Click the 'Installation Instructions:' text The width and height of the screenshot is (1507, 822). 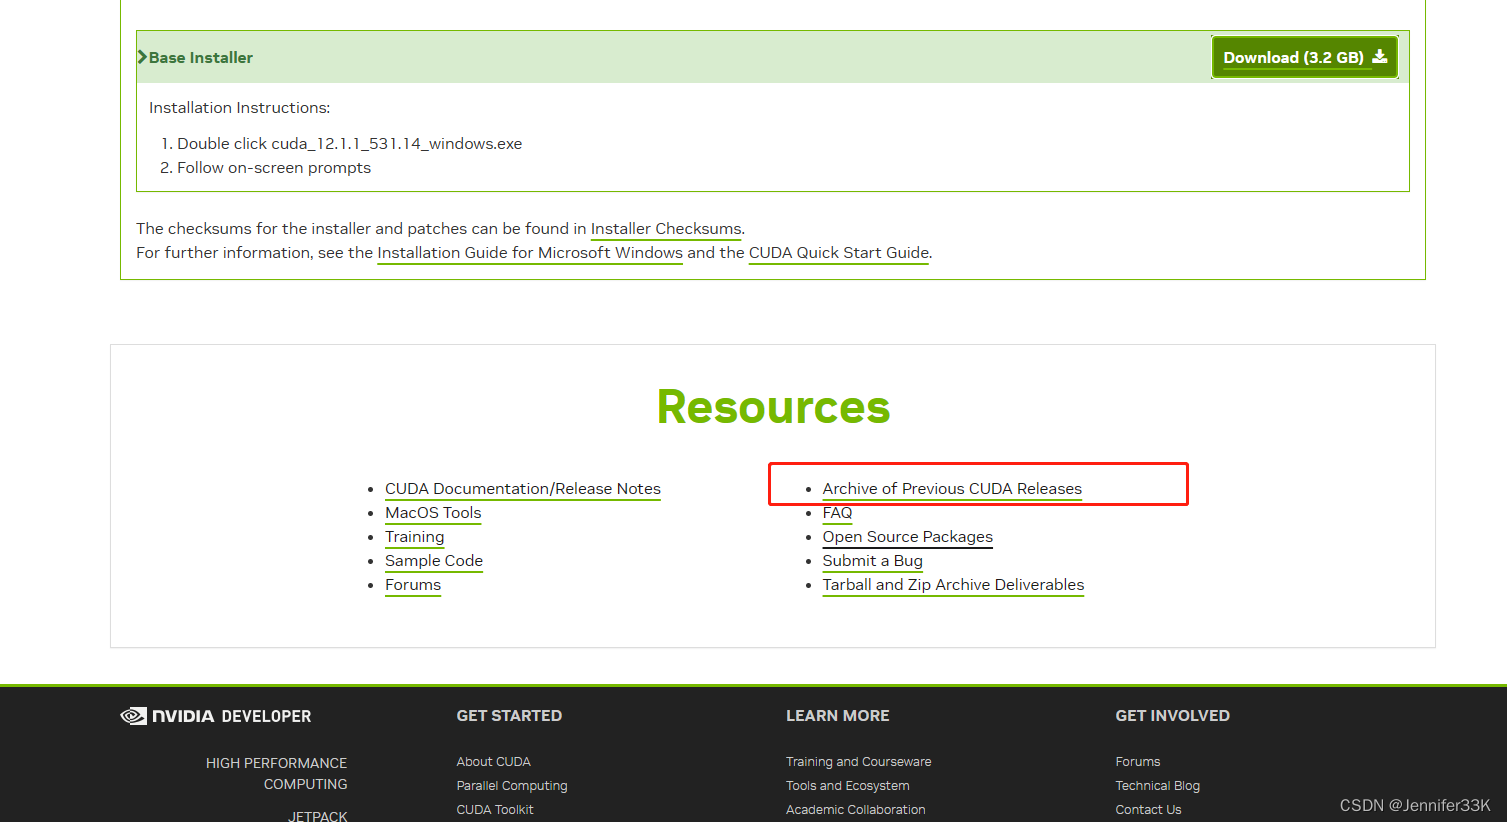pos(240,108)
